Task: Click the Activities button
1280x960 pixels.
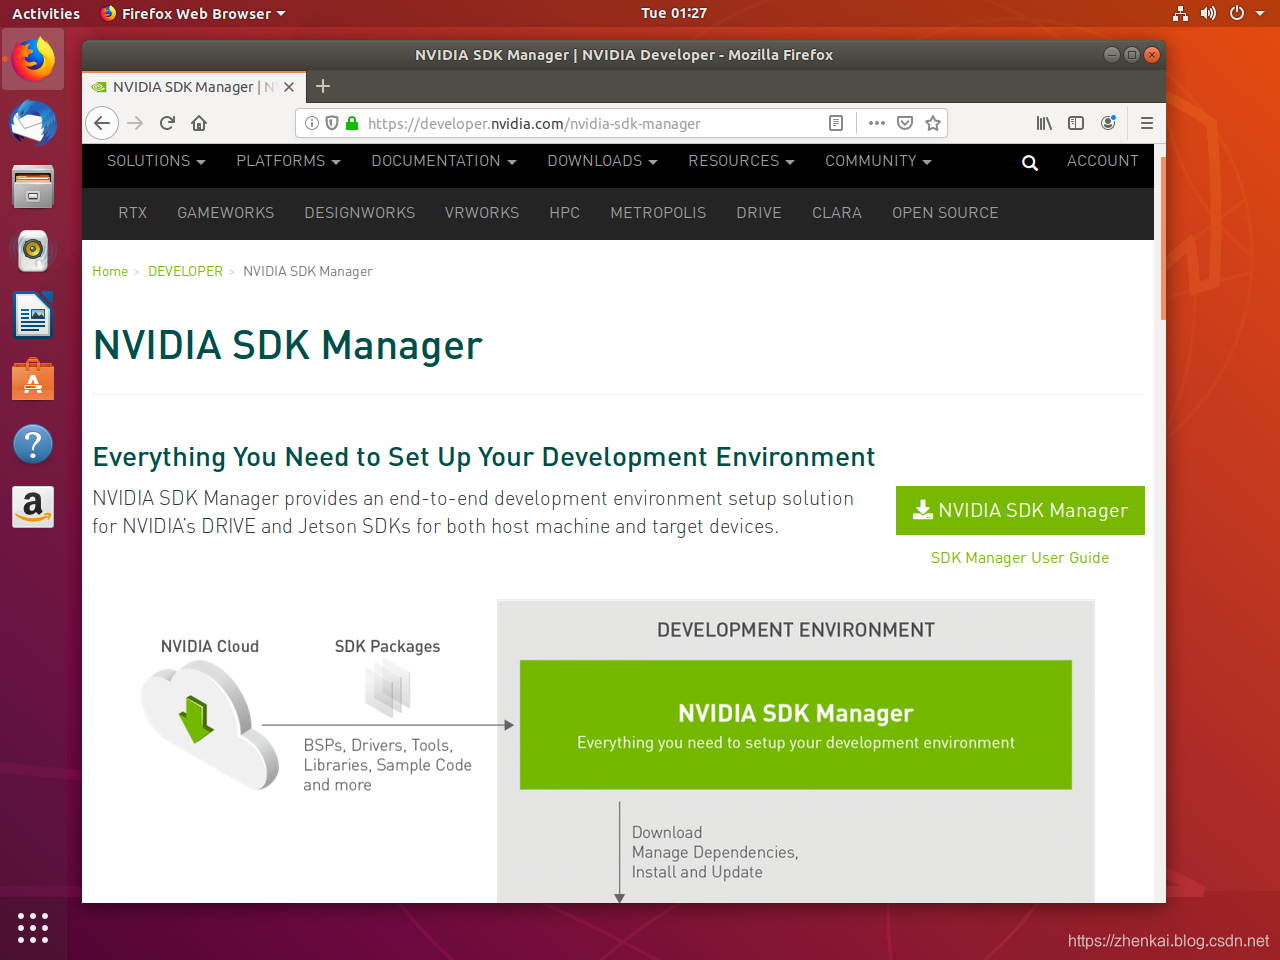Action: [46, 13]
